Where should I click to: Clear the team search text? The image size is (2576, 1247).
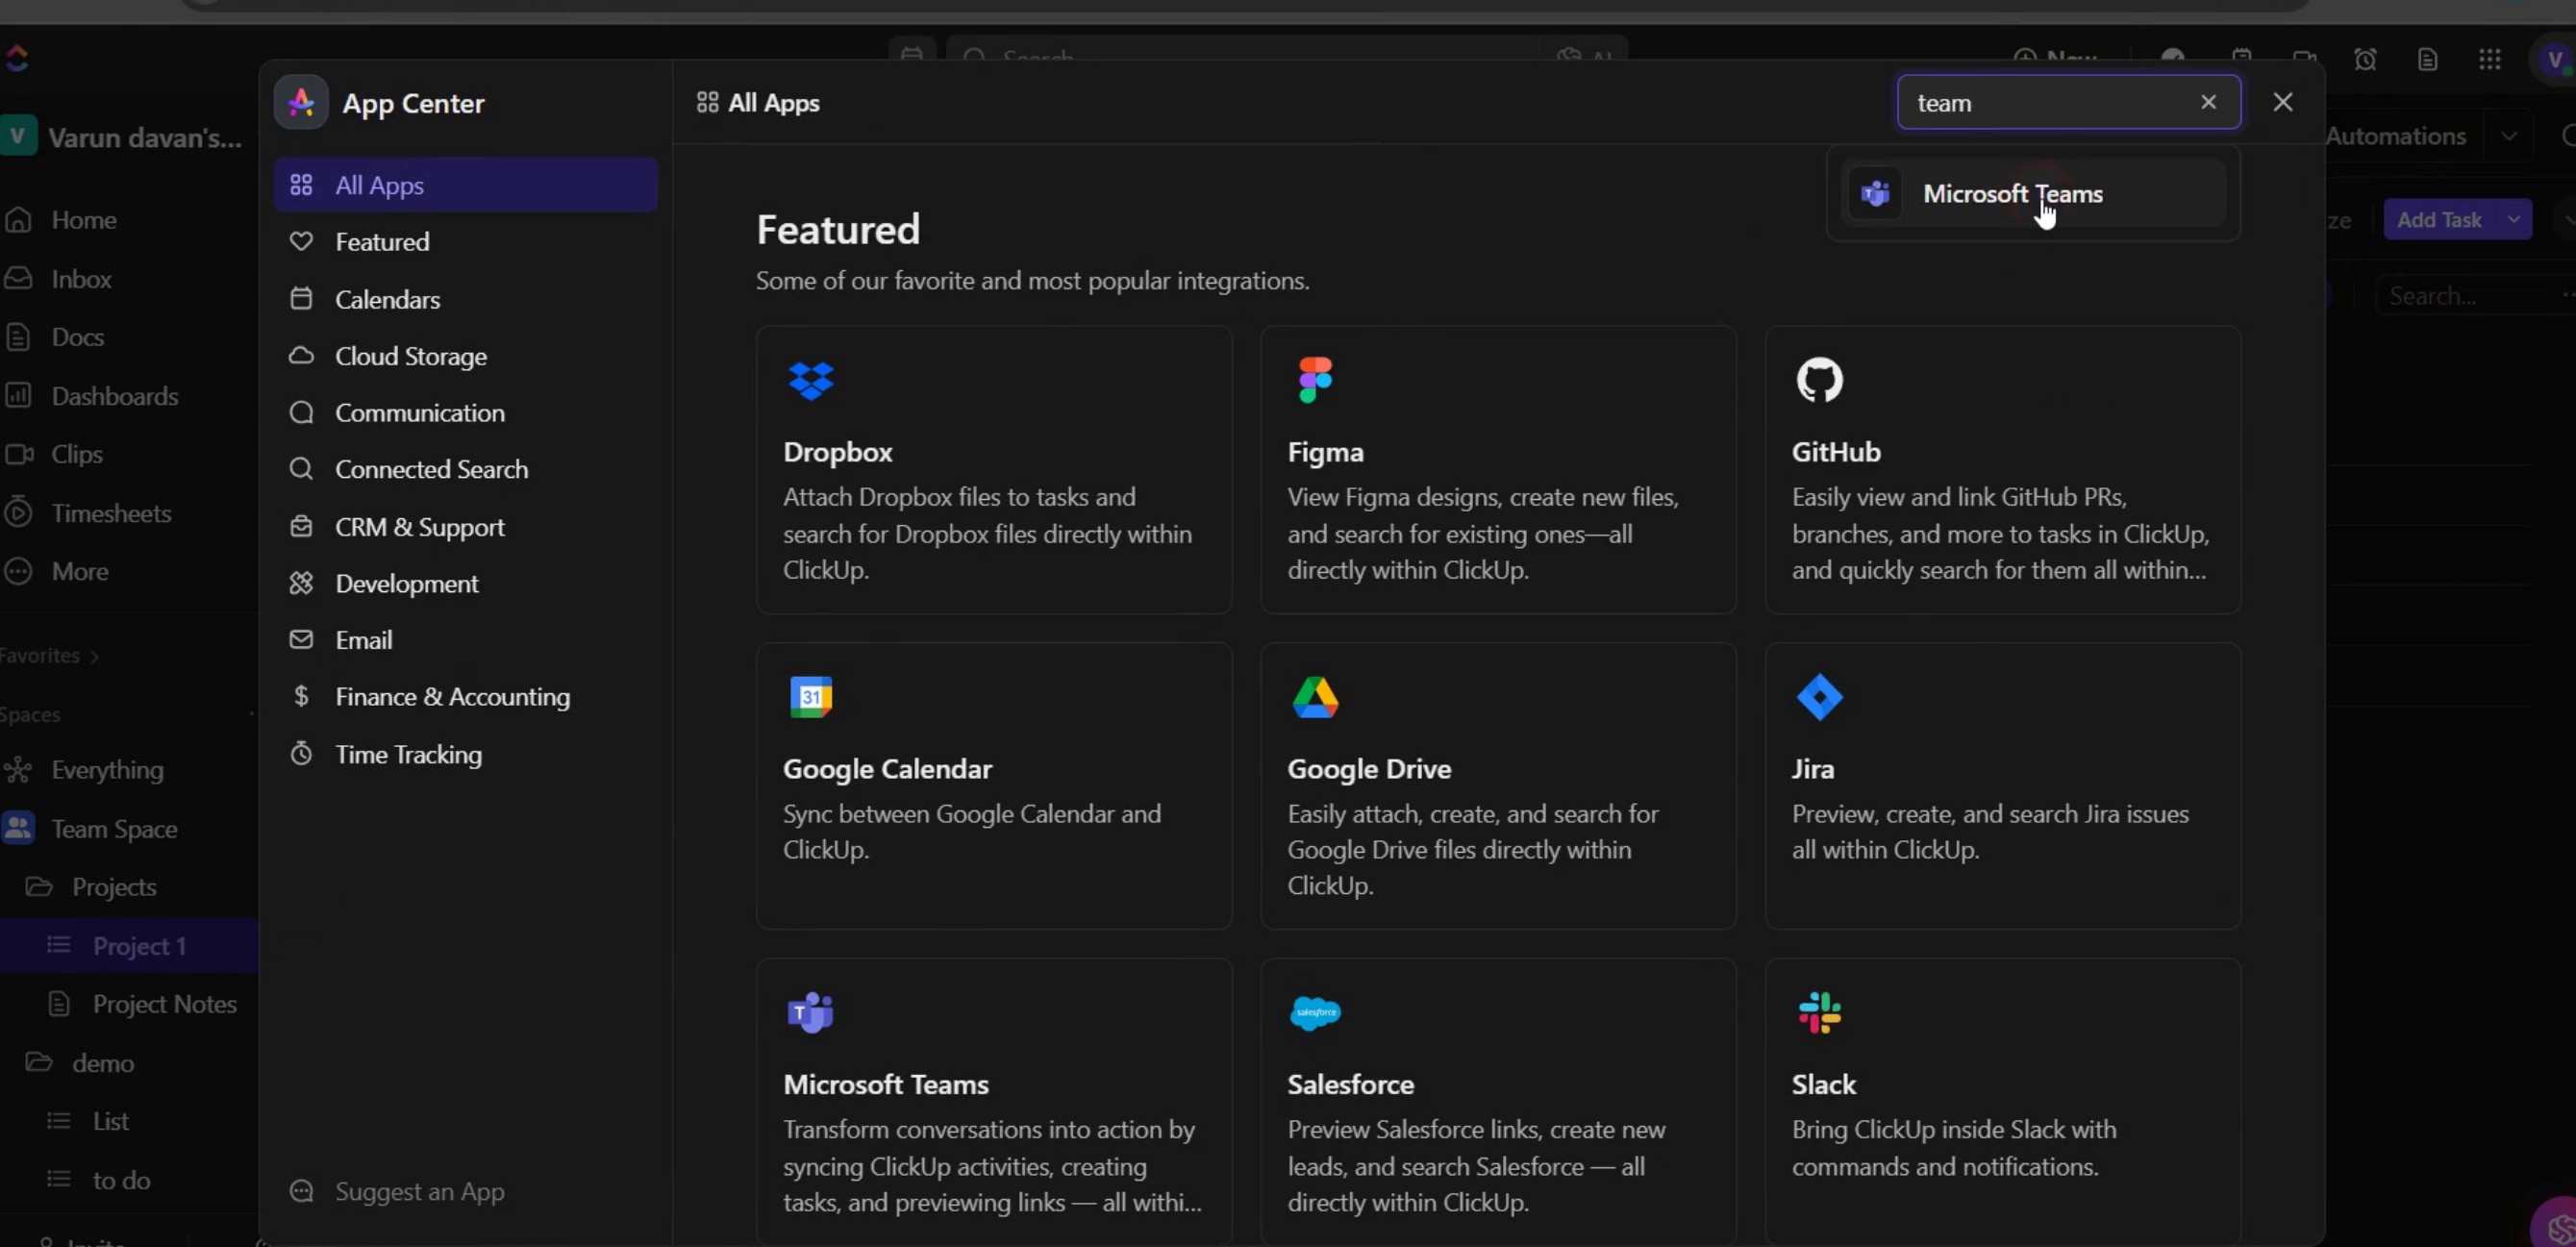coord(2208,102)
